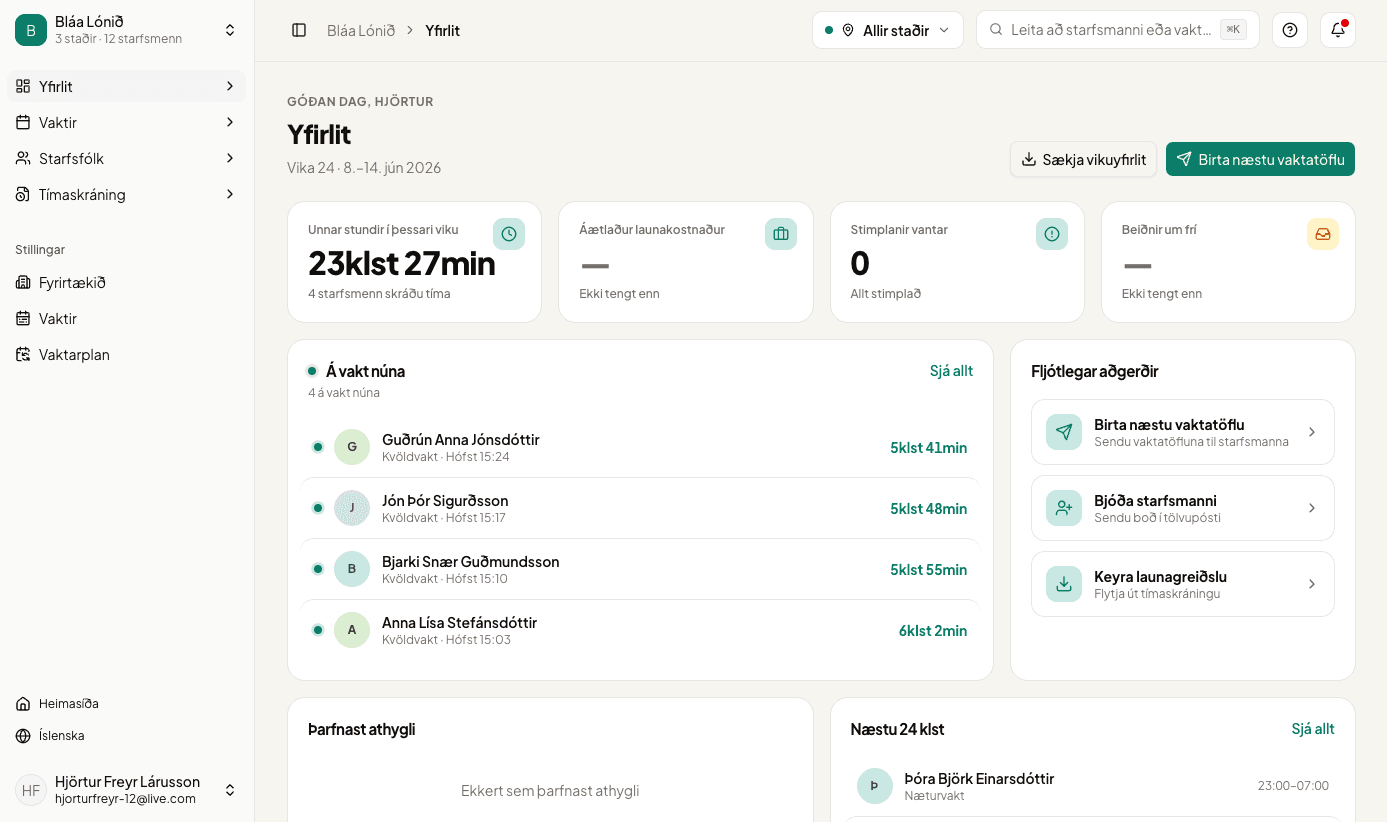
Task: Open the help question-mark icon
Action: (1290, 30)
